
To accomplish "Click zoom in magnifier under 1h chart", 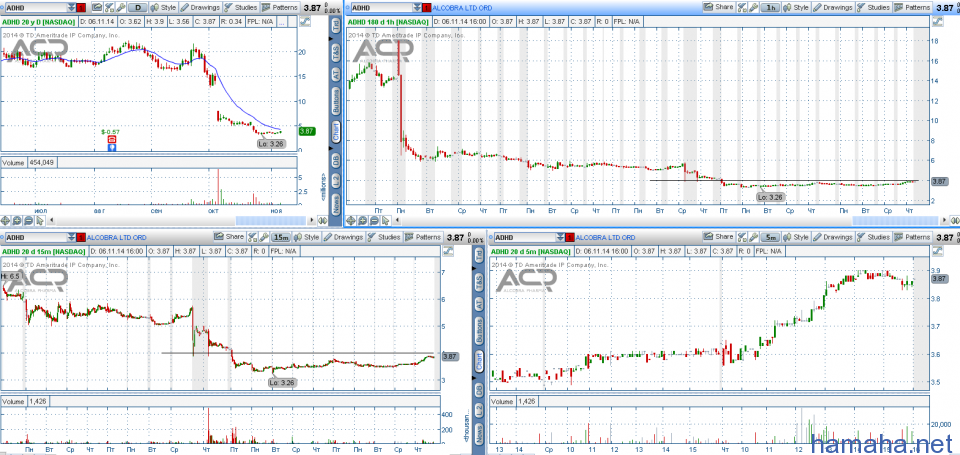I will pos(362,220).
